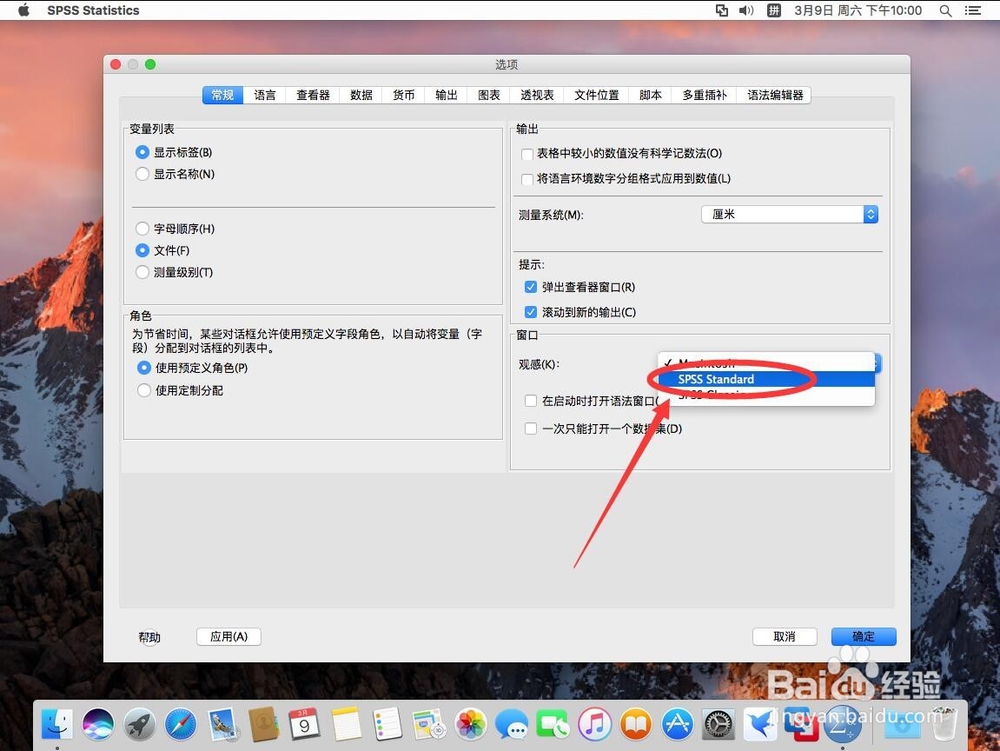Open Contacts book icon in dock
The image size is (1000, 751).
(263, 724)
